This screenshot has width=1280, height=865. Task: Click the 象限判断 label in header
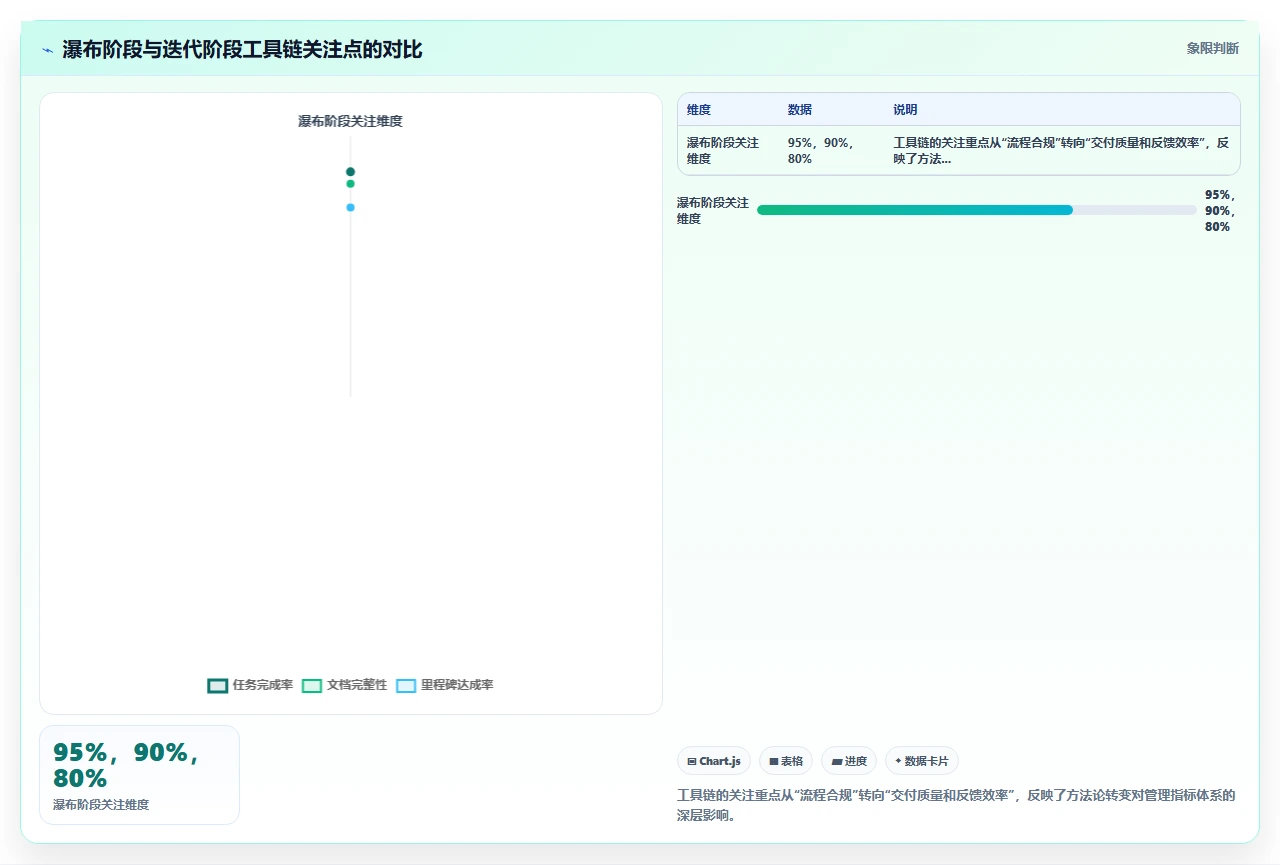point(1213,48)
